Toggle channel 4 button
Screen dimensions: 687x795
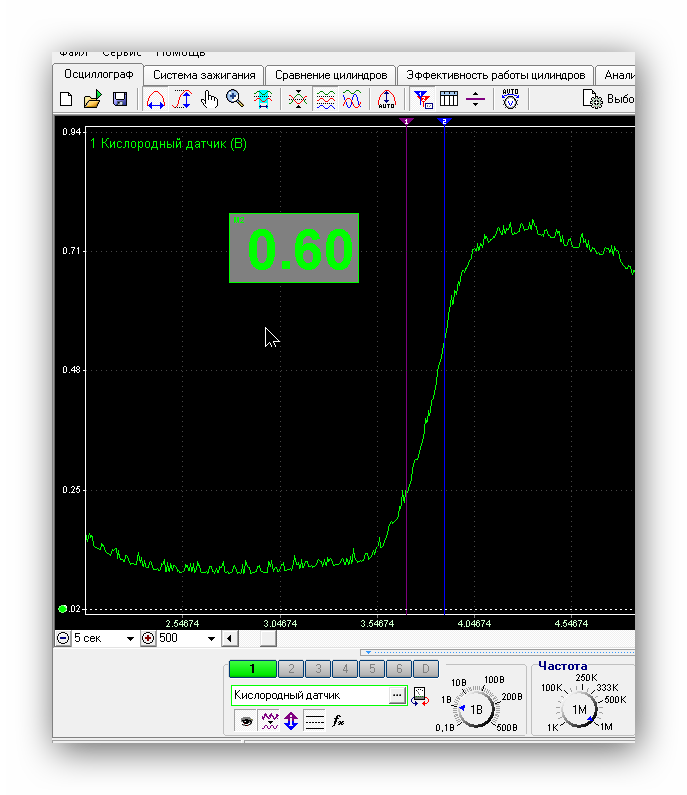pyautogui.click(x=345, y=669)
